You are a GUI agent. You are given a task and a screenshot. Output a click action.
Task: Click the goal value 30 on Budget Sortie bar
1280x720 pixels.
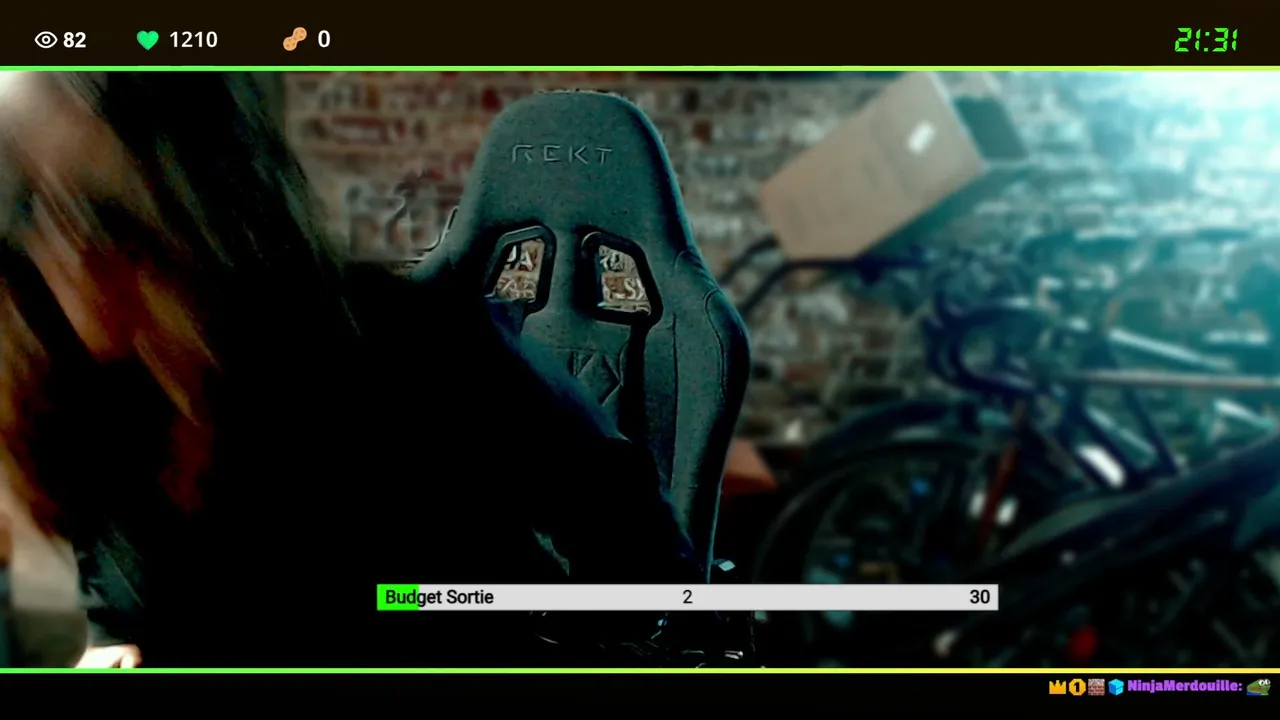[x=980, y=597]
